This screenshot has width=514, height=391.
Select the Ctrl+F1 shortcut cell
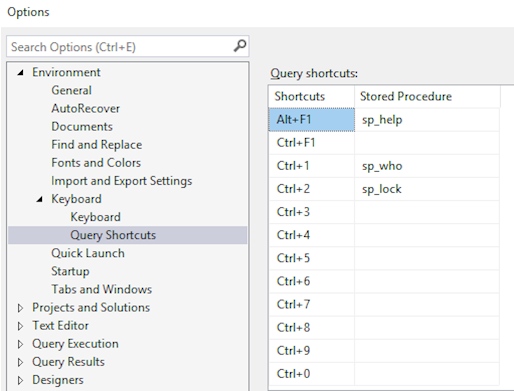point(312,143)
